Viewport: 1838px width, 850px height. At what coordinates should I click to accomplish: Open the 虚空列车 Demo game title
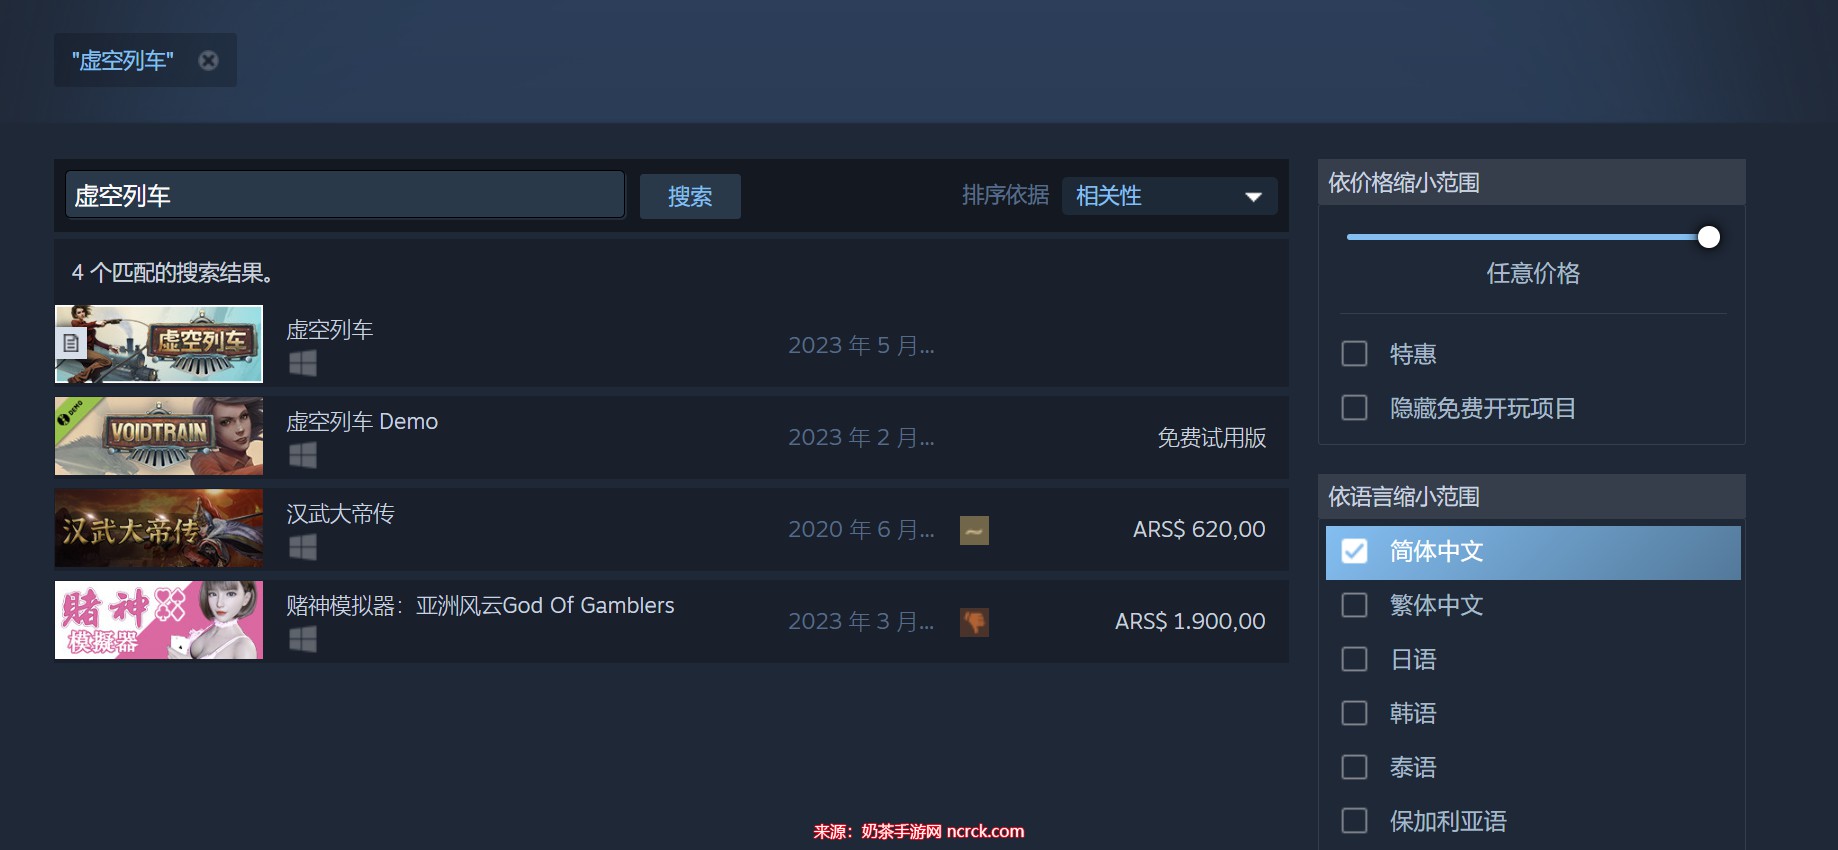tap(362, 422)
